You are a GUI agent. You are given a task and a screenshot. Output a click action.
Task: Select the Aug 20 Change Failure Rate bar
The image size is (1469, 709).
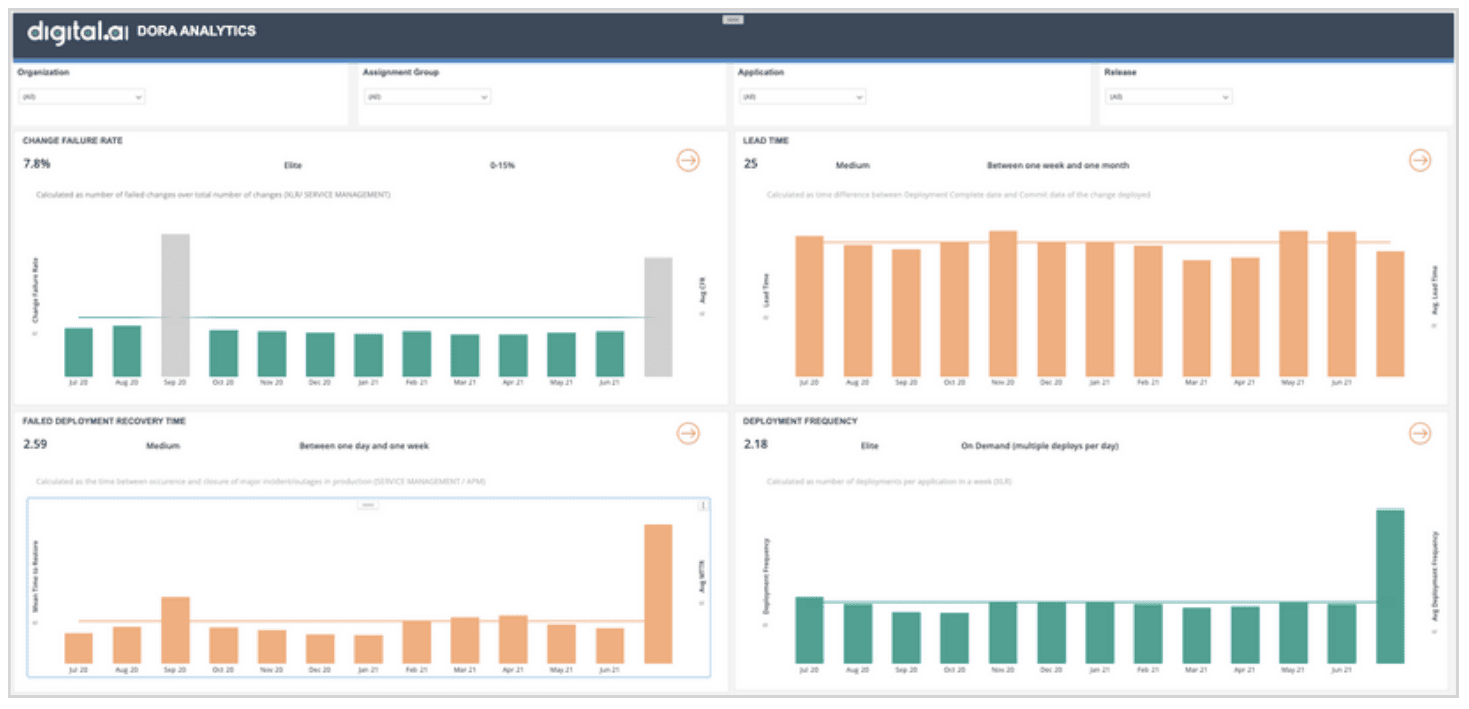[x=127, y=351]
